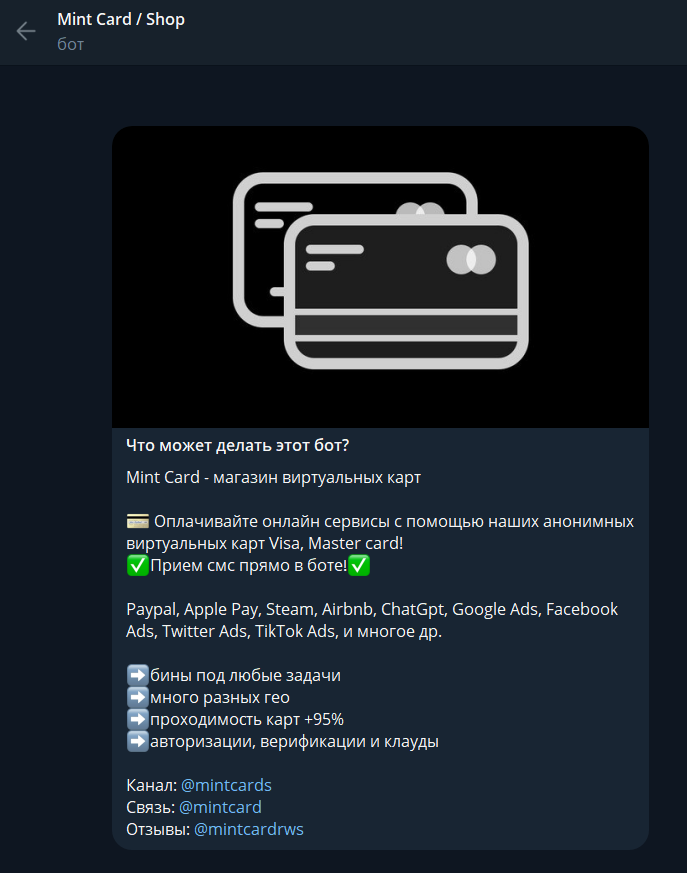
Task: Click the credit card emoji before "Оплачивайте"
Action: [x=138, y=522]
